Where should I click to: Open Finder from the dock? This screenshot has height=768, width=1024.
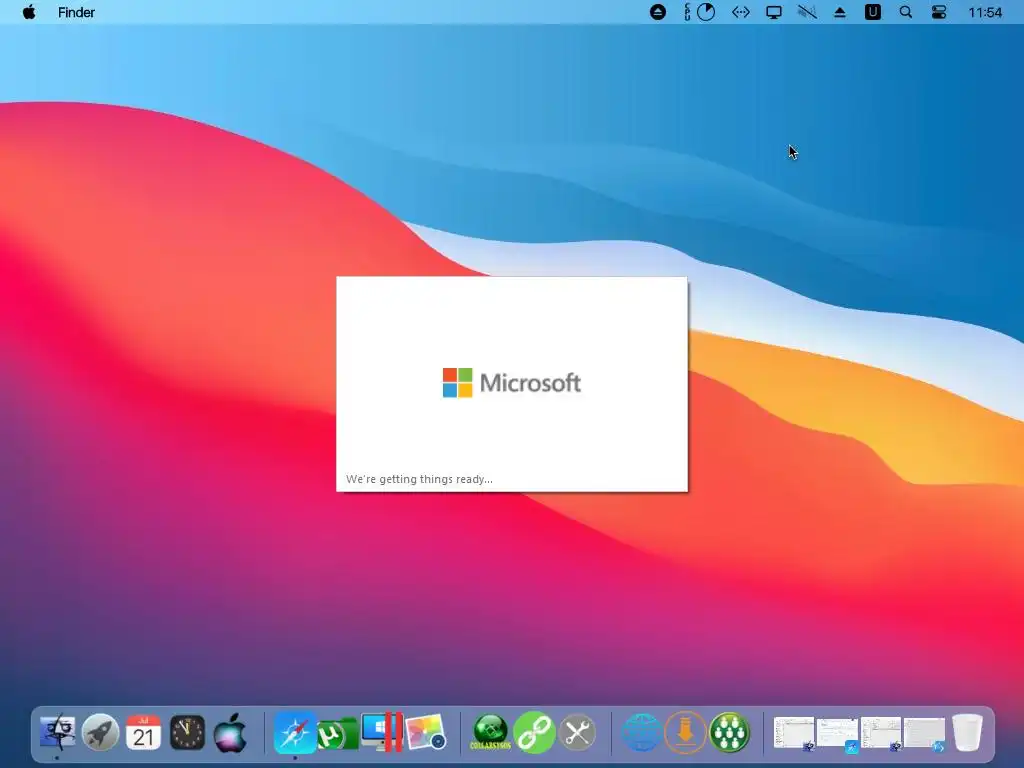[57, 732]
